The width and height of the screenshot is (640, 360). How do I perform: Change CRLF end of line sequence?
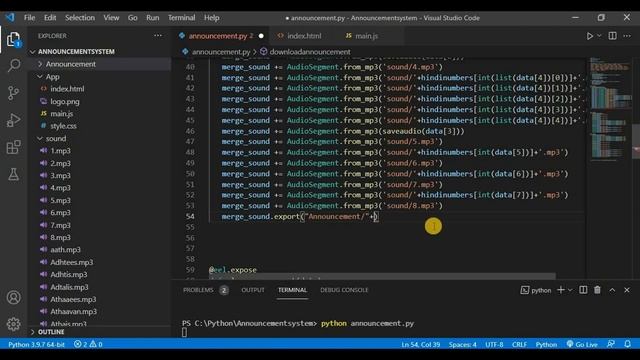click(x=519, y=344)
